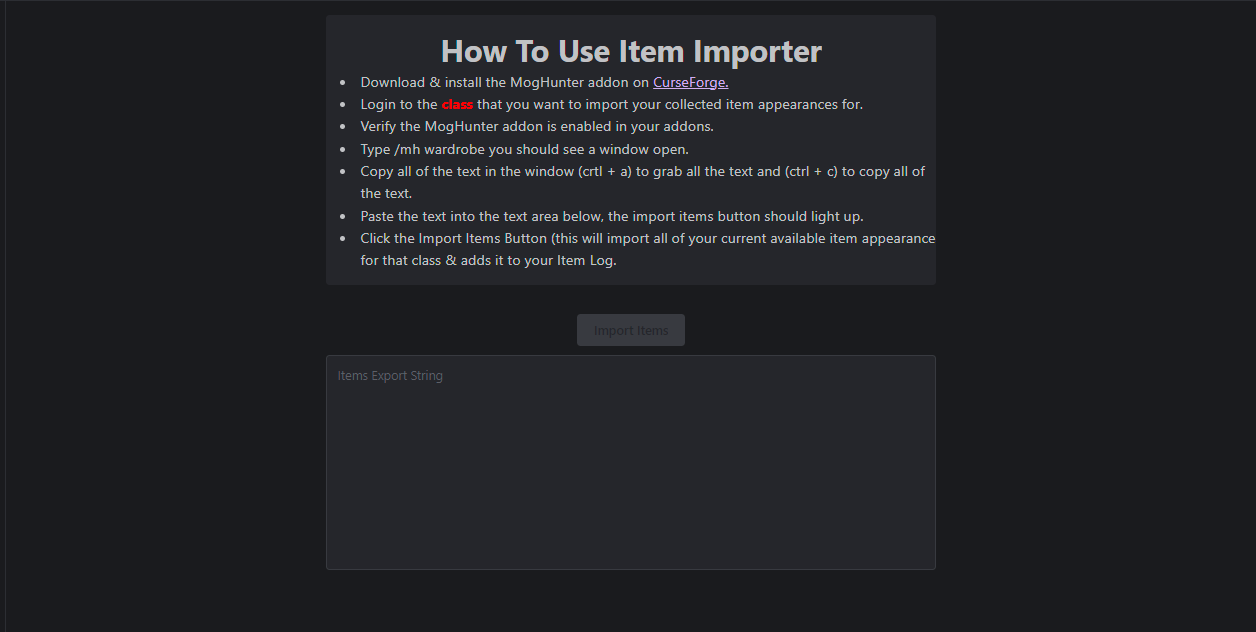Viewport: 1256px width, 632px height.
Task: Click the Verify the MogHunter addon line
Action: point(537,126)
